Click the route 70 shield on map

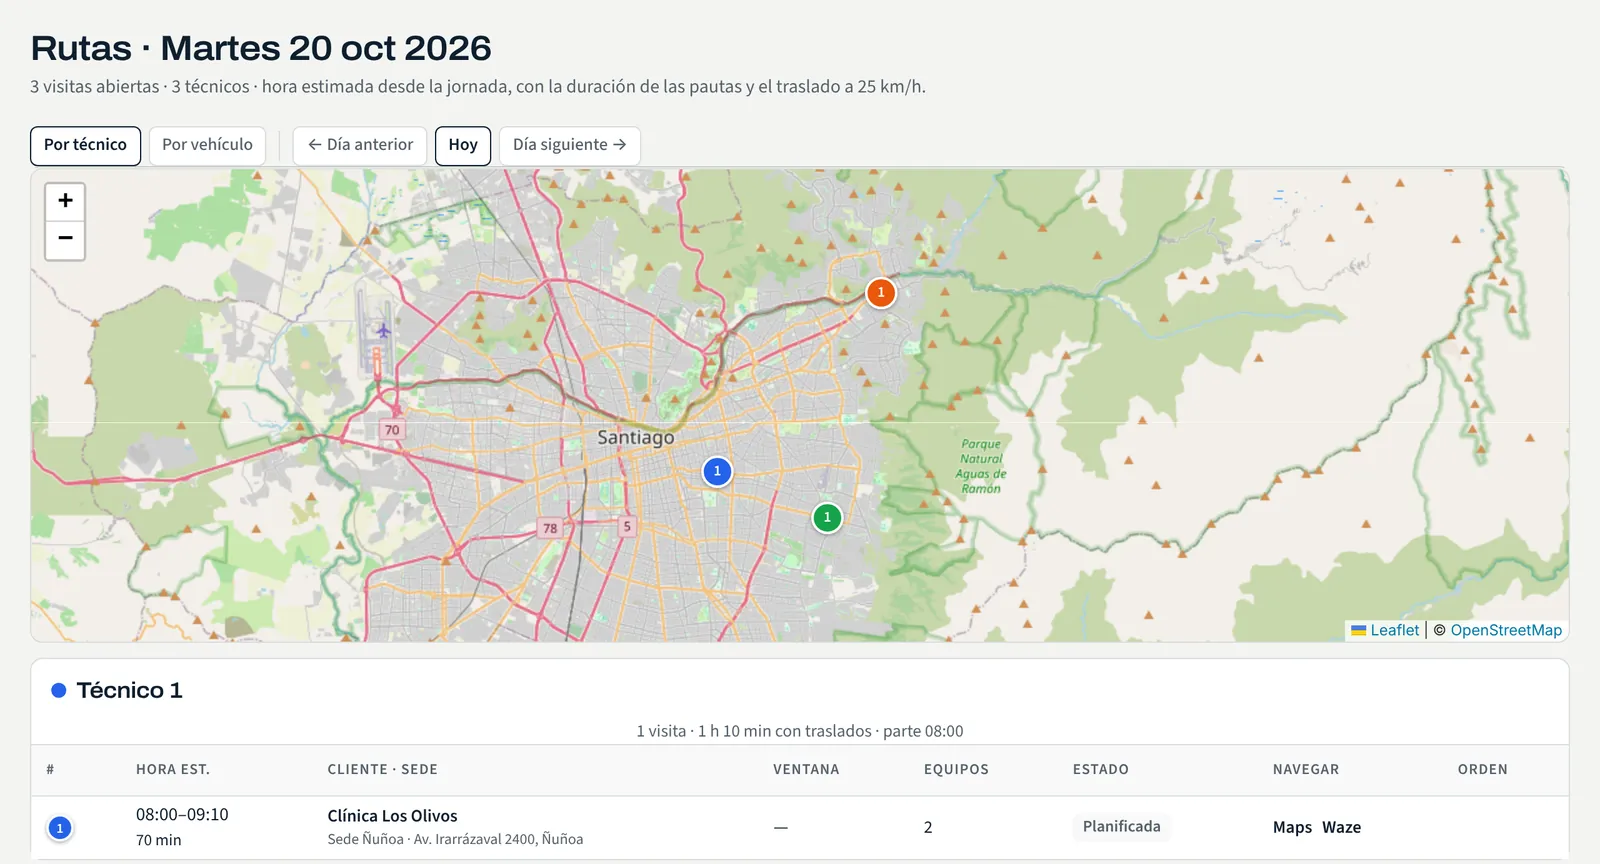[x=392, y=430]
